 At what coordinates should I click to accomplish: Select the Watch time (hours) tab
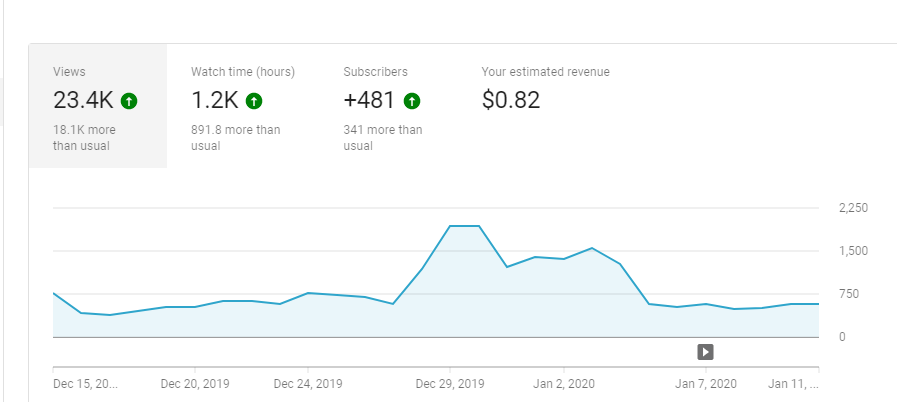coord(243,106)
